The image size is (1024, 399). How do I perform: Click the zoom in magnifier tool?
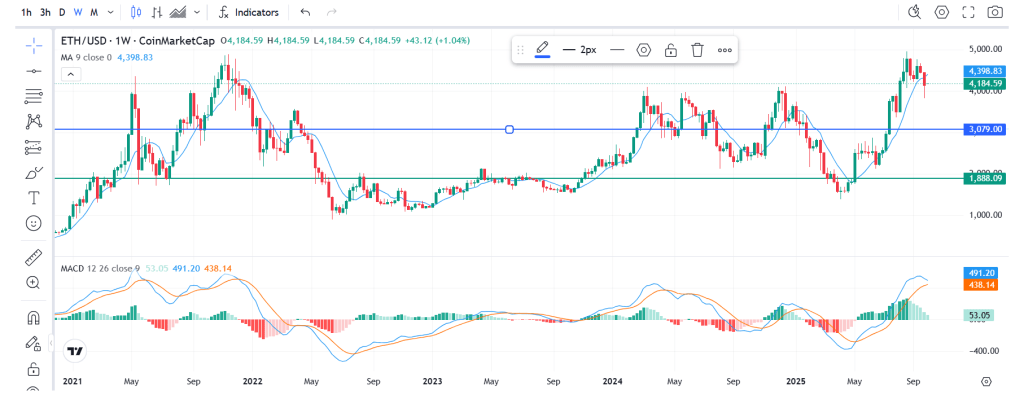tap(33, 283)
